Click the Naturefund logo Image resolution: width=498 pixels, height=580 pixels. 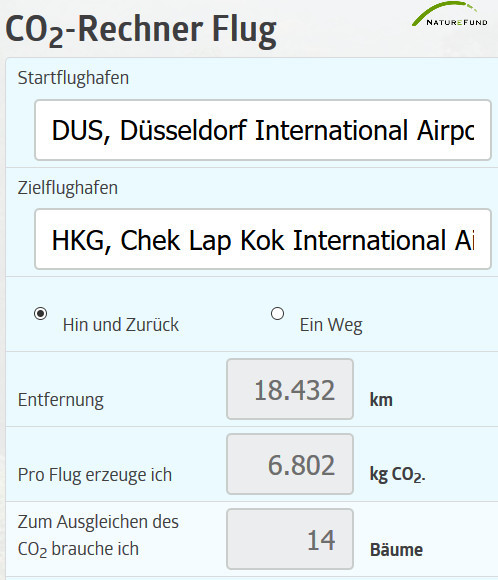[450, 14]
